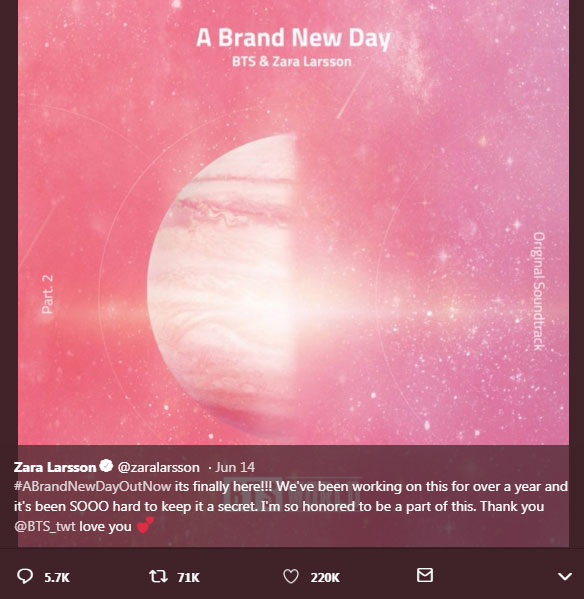Viewport: 584px width, 599px height.
Task: Click the retweet arrows icon
Action: tap(158, 576)
